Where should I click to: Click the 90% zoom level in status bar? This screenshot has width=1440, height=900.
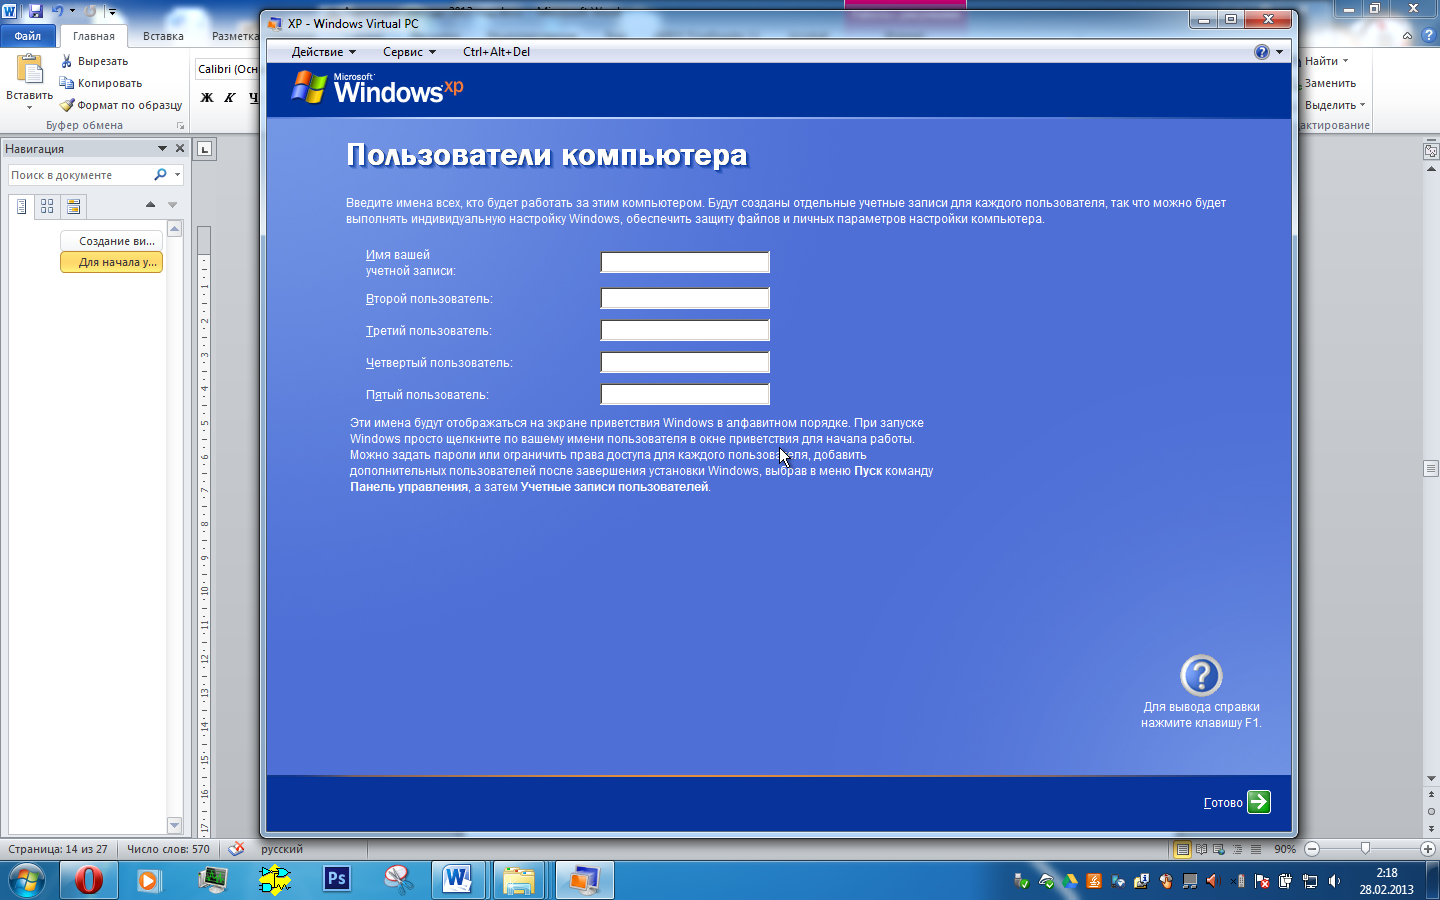pyautogui.click(x=1285, y=849)
